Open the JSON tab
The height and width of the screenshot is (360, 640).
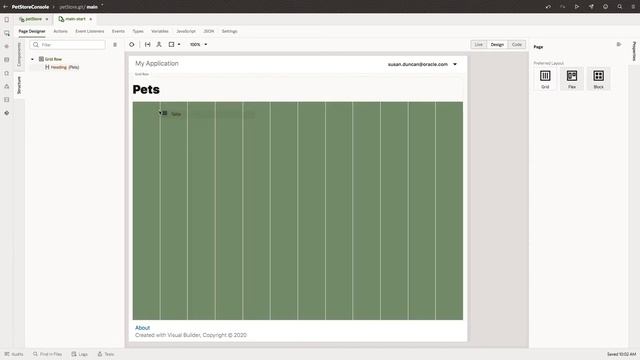point(209,31)
